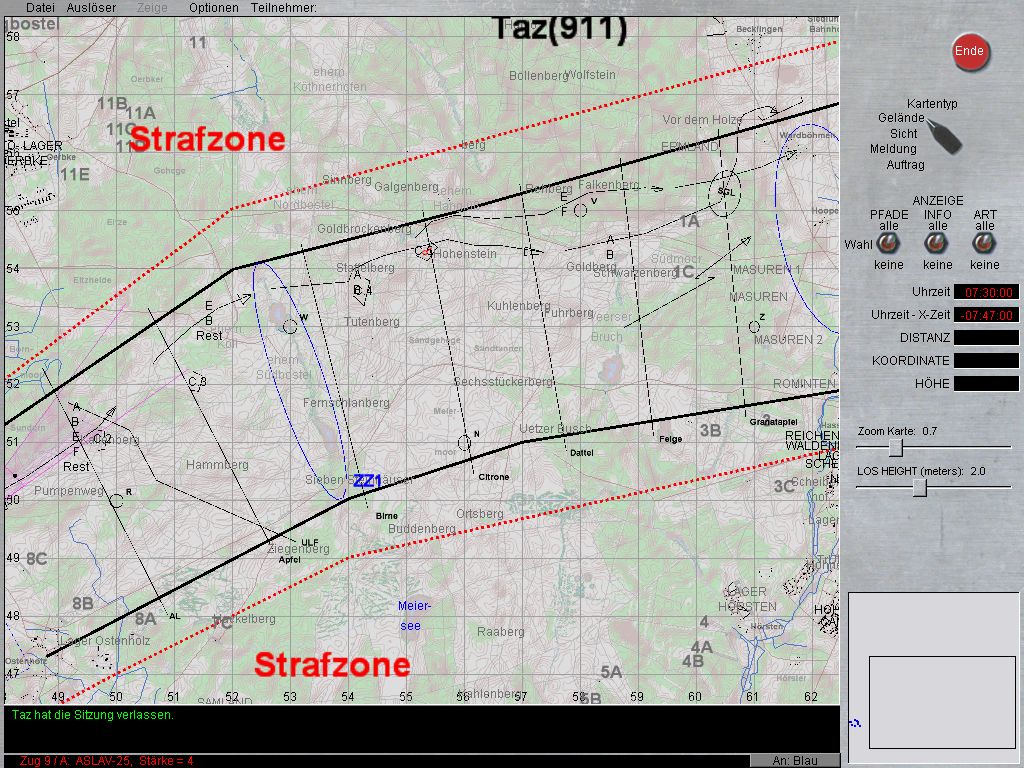
Task: Select the circle waypoint marked N
Action: pos(464,441)
